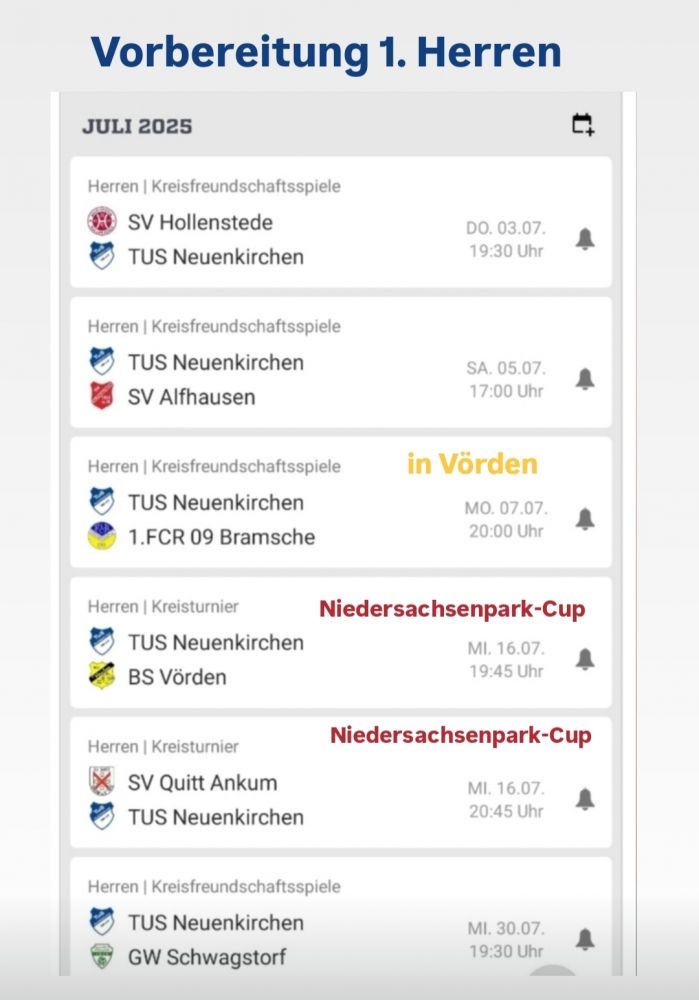Open SV Alfhausen red club crest
Screen dimensions: 699x1000
click(102, 396)
